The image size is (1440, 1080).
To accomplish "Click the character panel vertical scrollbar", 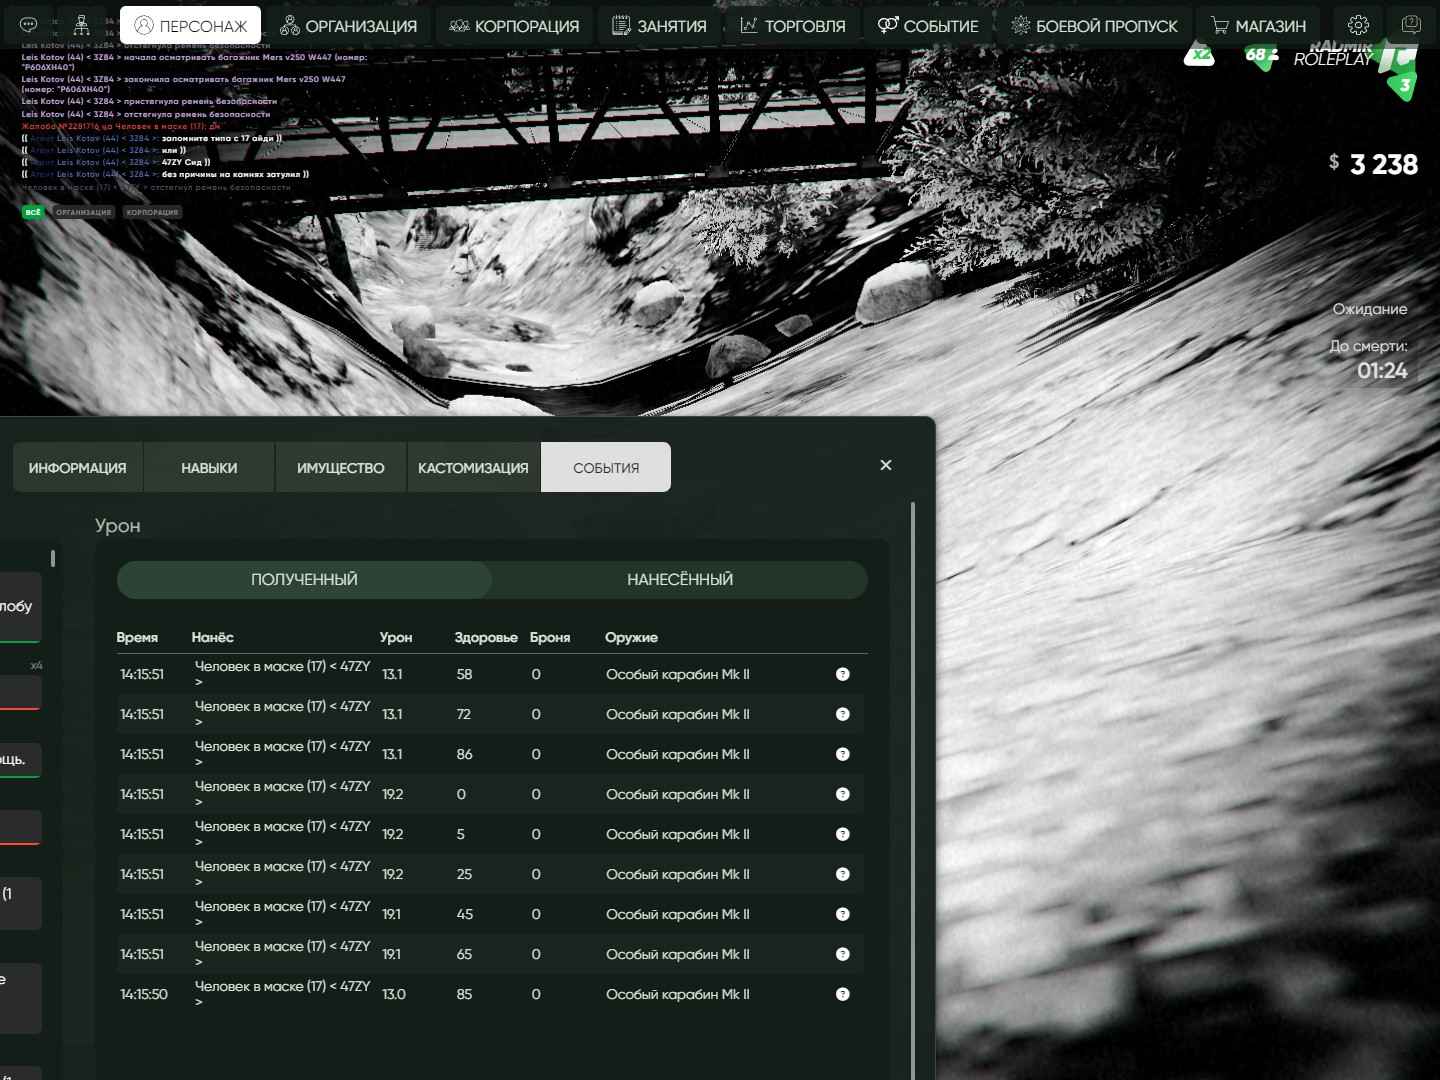I will click(913, 780).
